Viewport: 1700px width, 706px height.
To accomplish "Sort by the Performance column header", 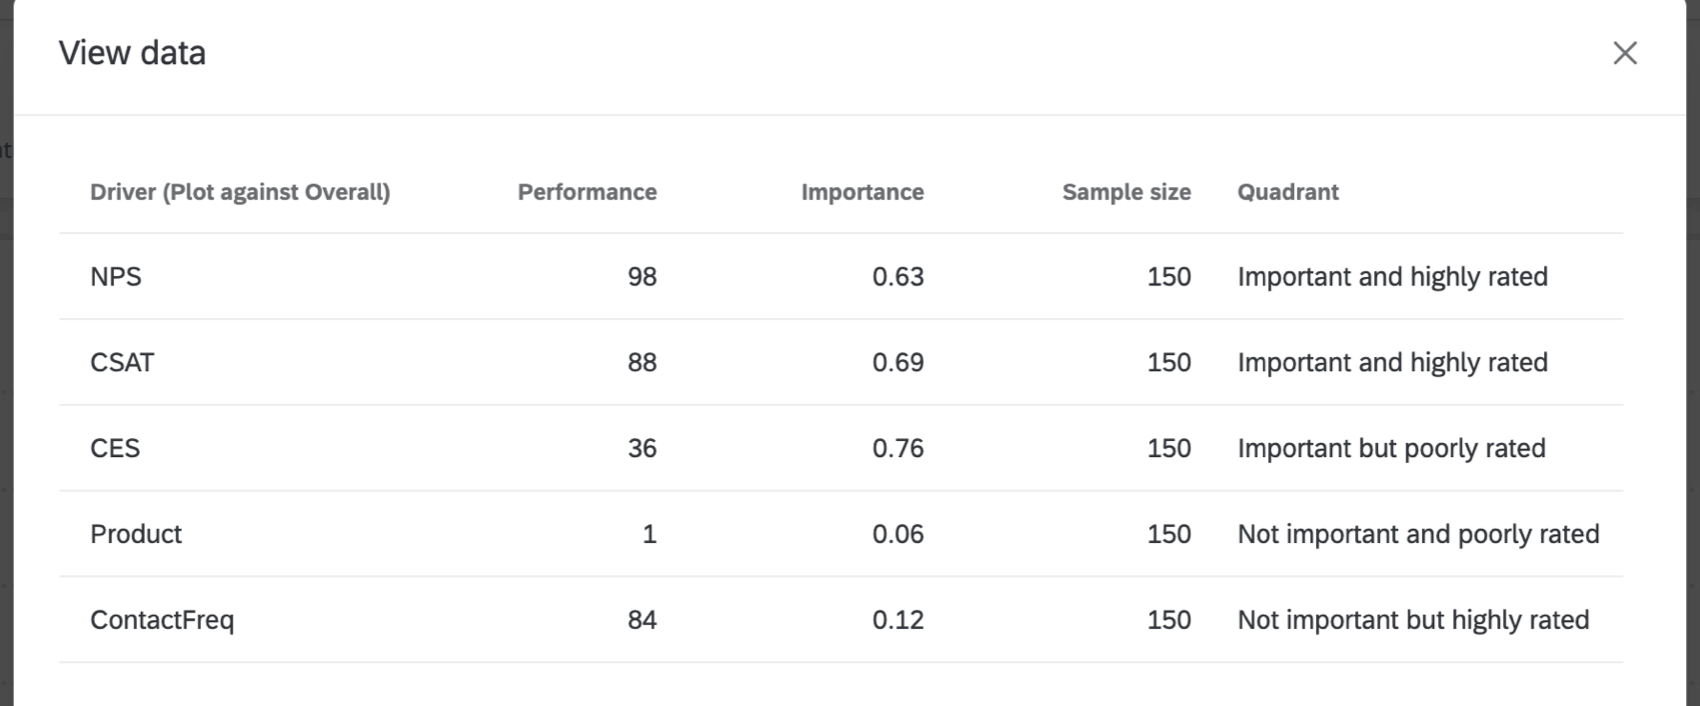I will 586,192.
